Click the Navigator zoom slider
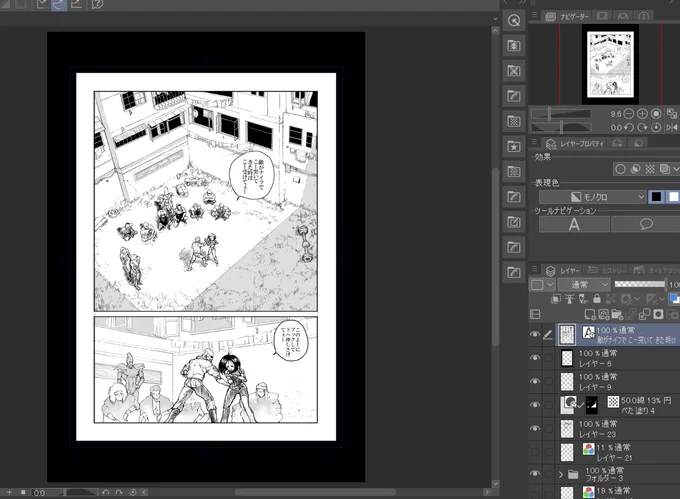This screenshot has height=499, width=680. coord(561,114)
